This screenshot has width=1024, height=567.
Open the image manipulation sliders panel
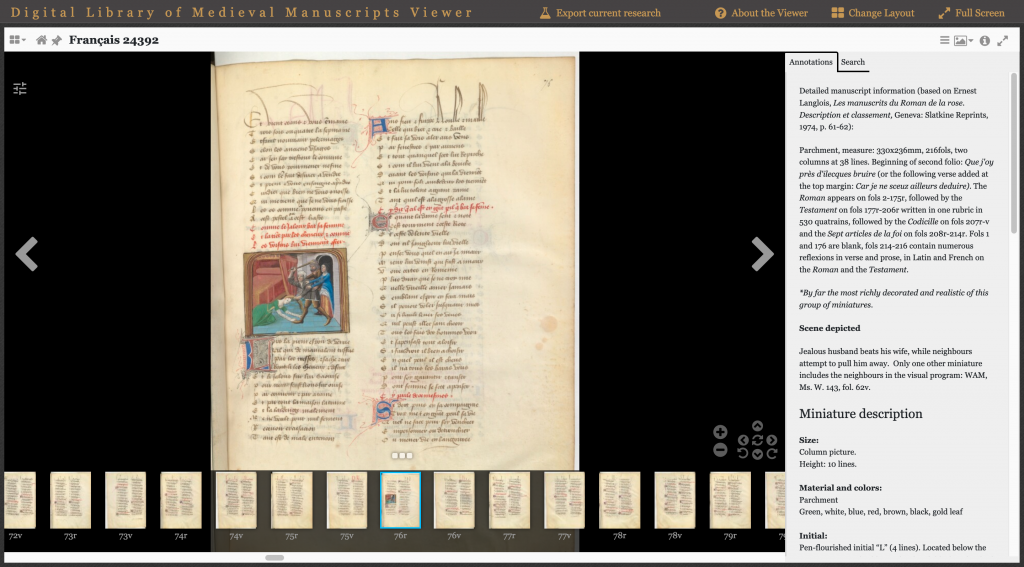pos(20,88)
